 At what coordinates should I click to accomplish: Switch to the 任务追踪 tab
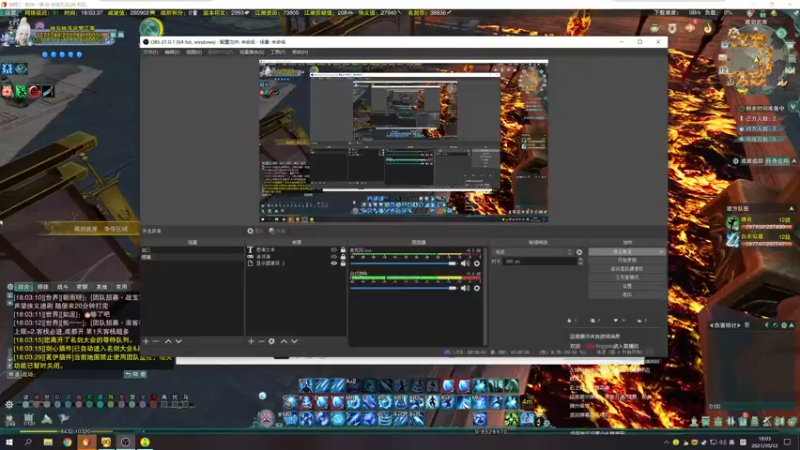pyautogui.click(x=777, y=161)
